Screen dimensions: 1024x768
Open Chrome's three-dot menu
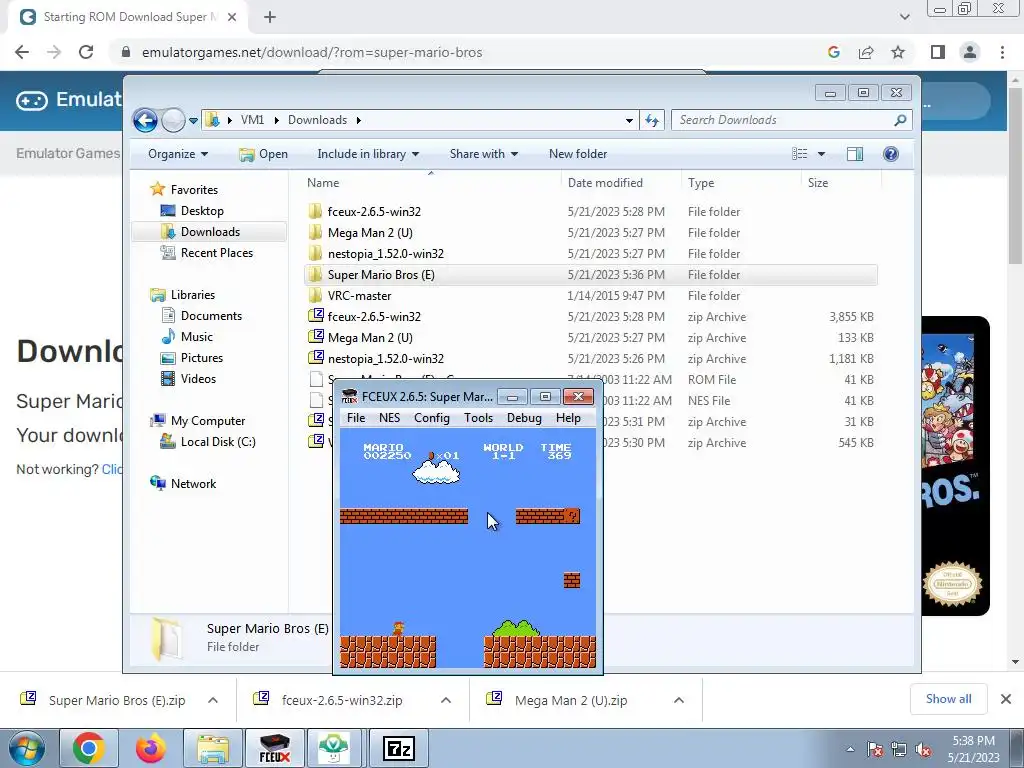tap(1002, 52)
